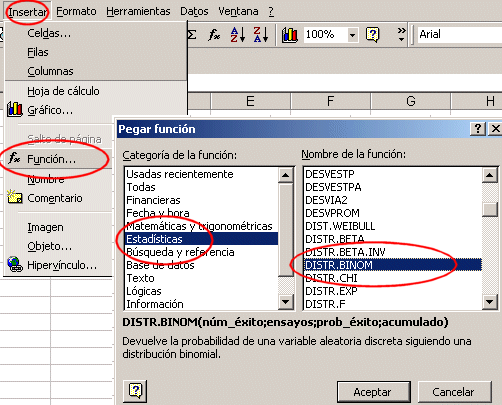The height and width of the screenshot is (405, 502).
Task: Open the Paste Function fx toolbar icon
Action: (214, 34)
